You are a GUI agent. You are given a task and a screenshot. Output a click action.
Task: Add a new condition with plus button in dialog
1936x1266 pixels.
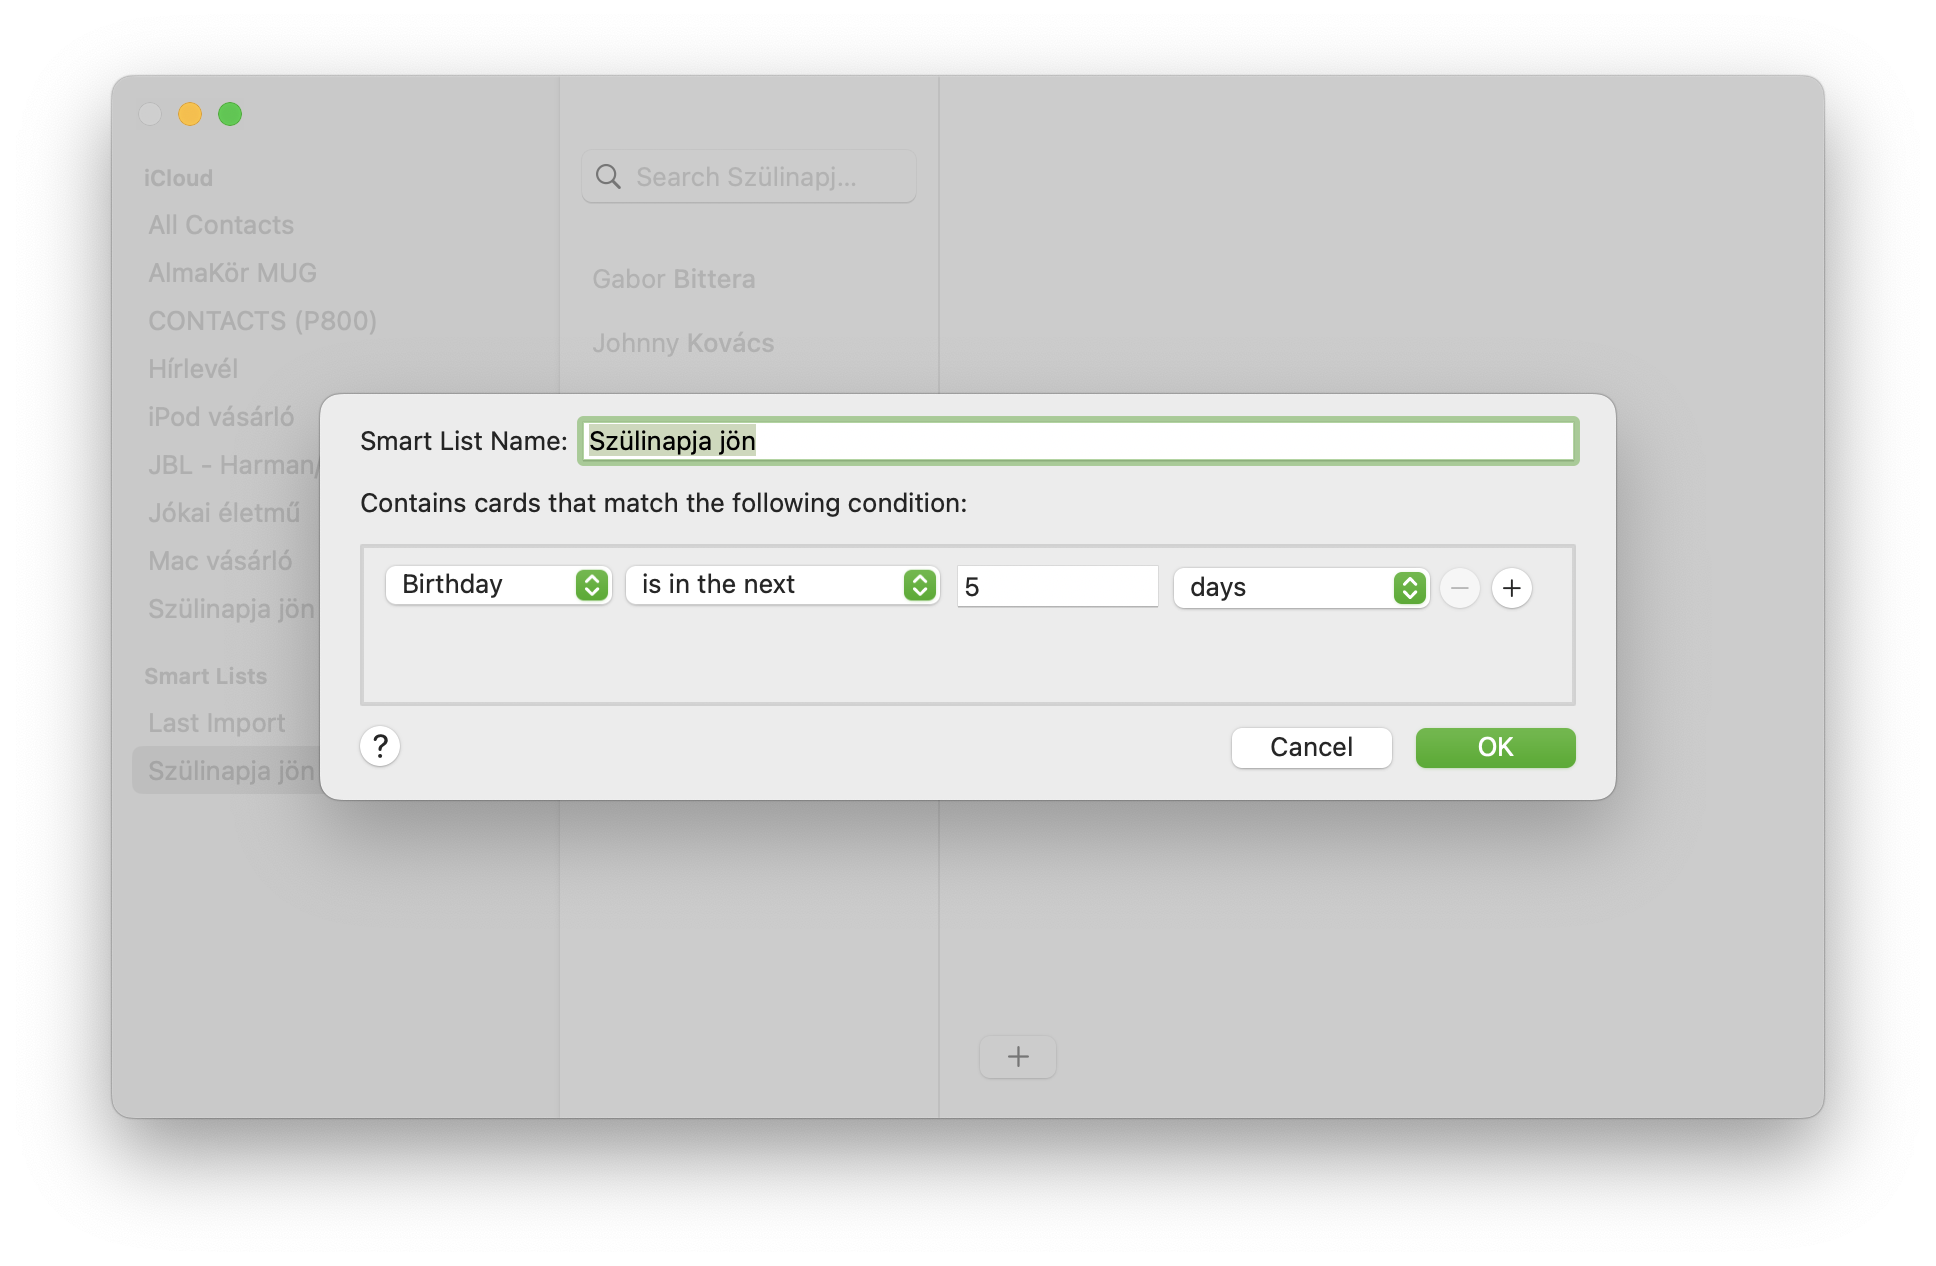(1511, 588)
